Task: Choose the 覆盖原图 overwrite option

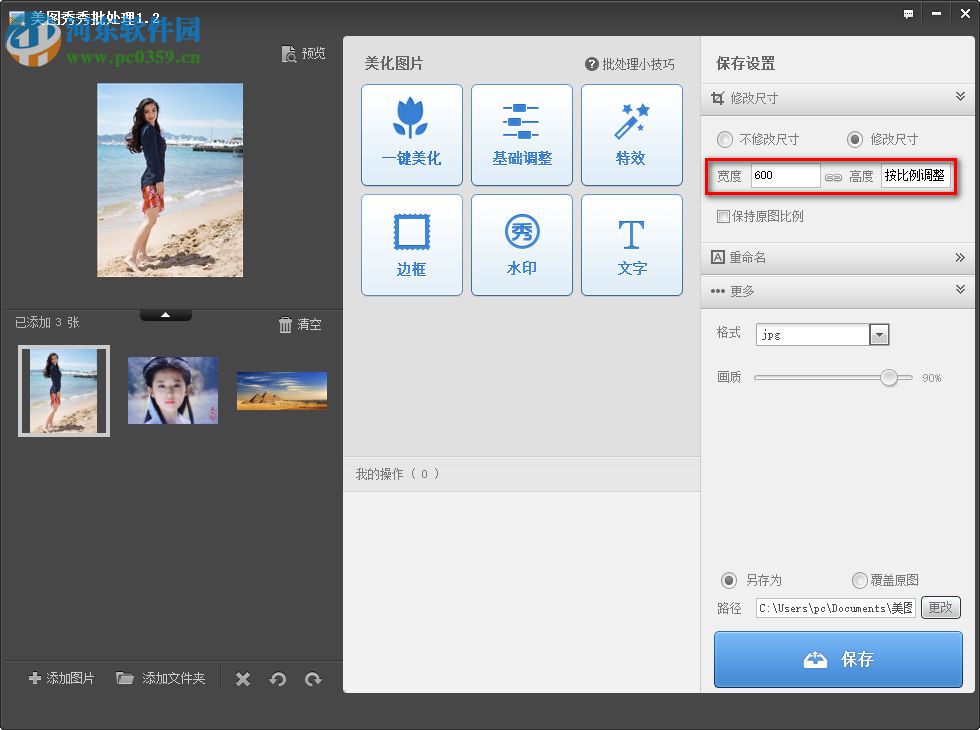Action: click(859, 580)
